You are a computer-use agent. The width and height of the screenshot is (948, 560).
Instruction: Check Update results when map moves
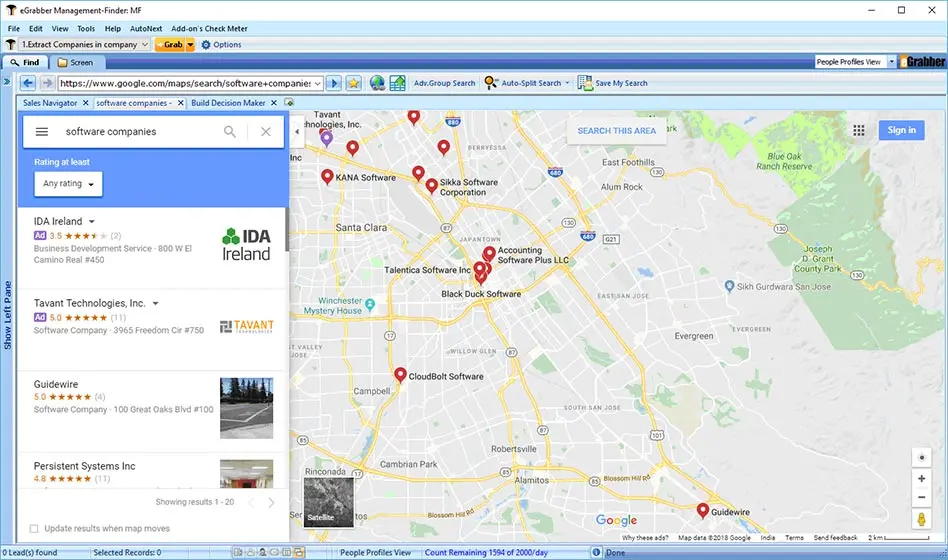click(x=34, y=529)
